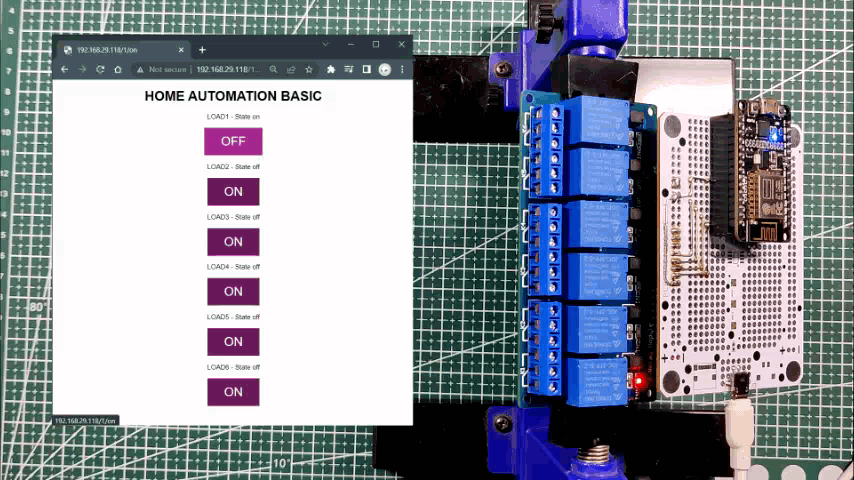This screenshot has height=480, width=854.
Task: Open the side panel icon
Action: click(x=366, y=70)
